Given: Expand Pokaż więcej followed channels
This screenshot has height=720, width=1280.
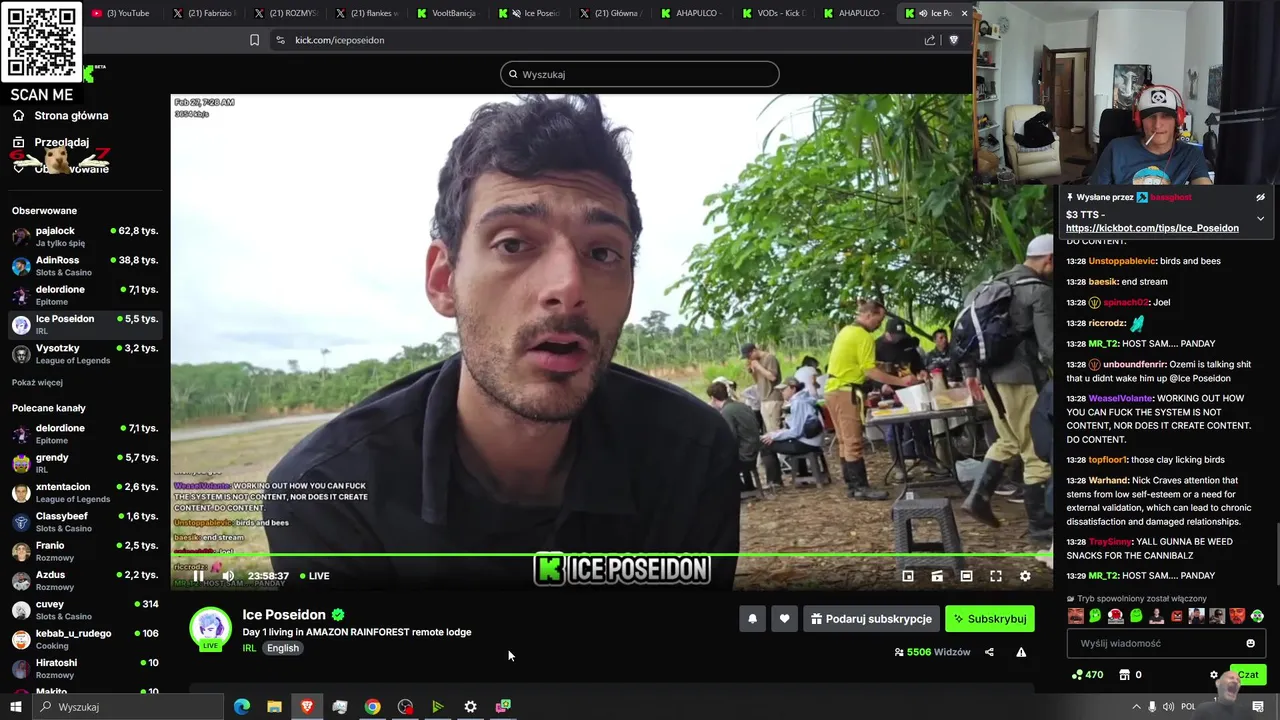Looking at the screenshot, I should (37, 383).
